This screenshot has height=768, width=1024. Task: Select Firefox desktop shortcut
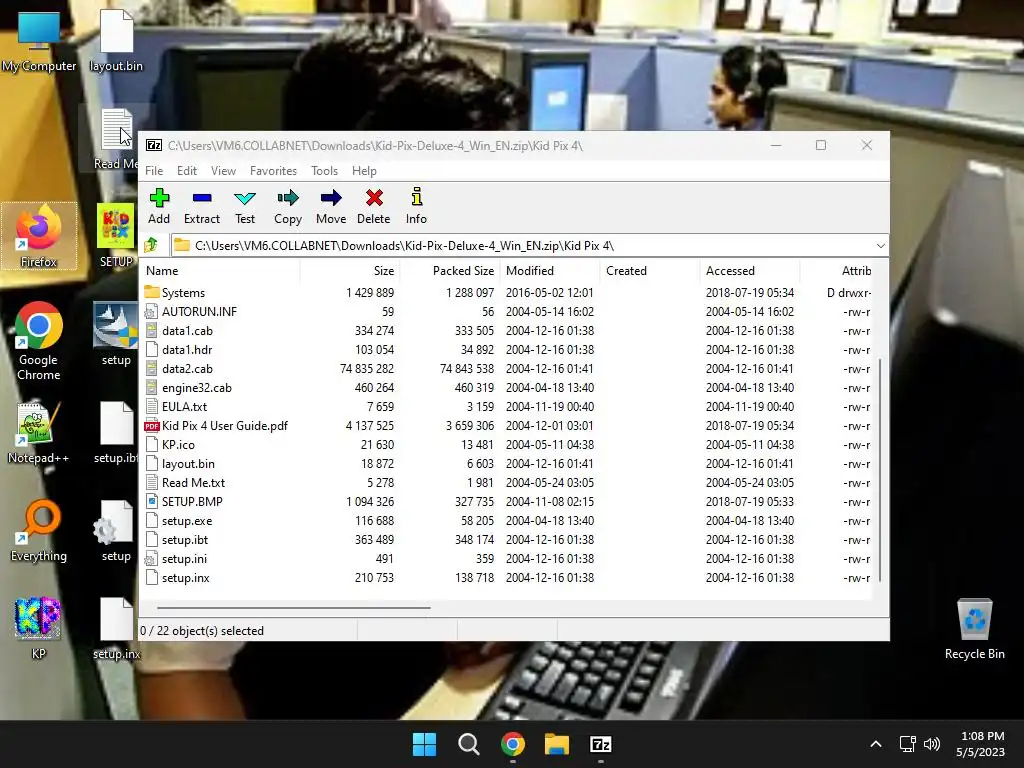click(39, 236)
